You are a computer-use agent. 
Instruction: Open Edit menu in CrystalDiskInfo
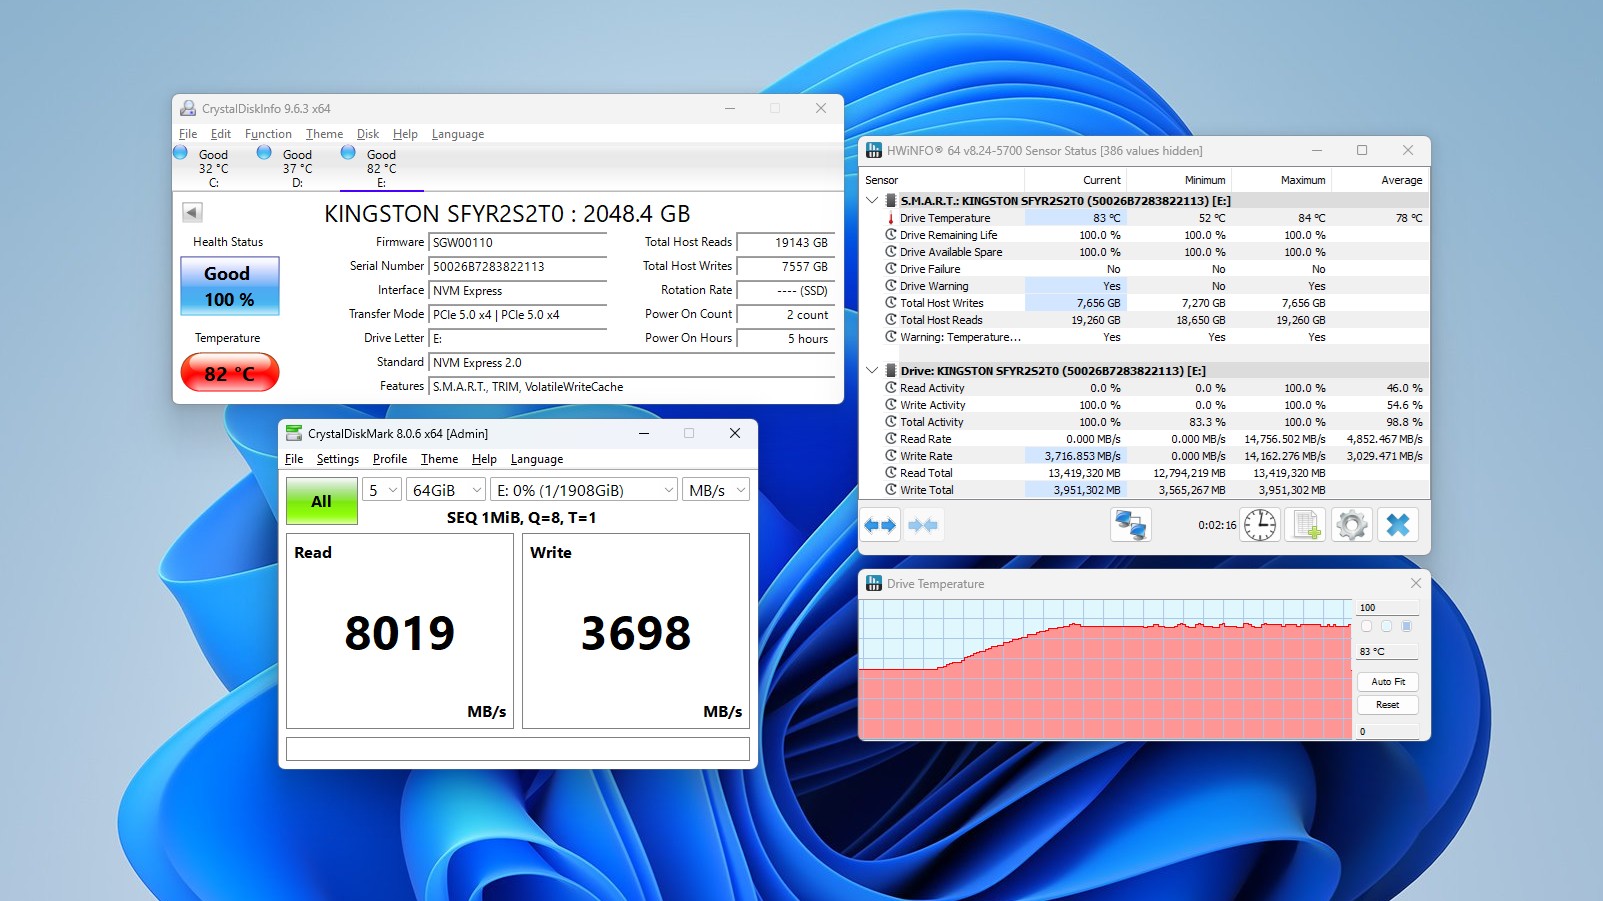pos(221,134)
